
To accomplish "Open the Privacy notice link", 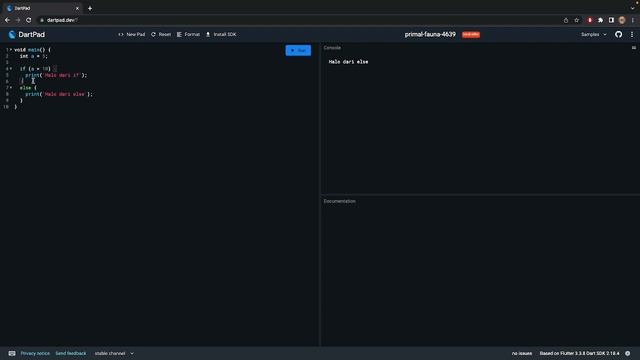I will point(35,353).
